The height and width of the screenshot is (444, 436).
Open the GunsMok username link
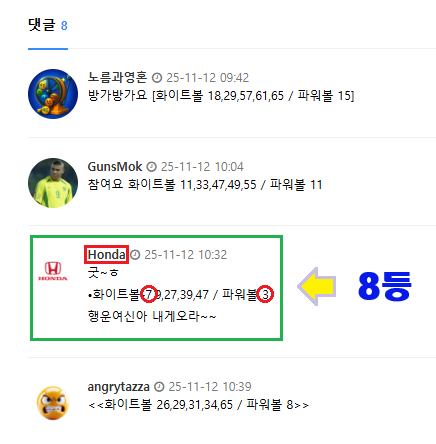[115, 166]
